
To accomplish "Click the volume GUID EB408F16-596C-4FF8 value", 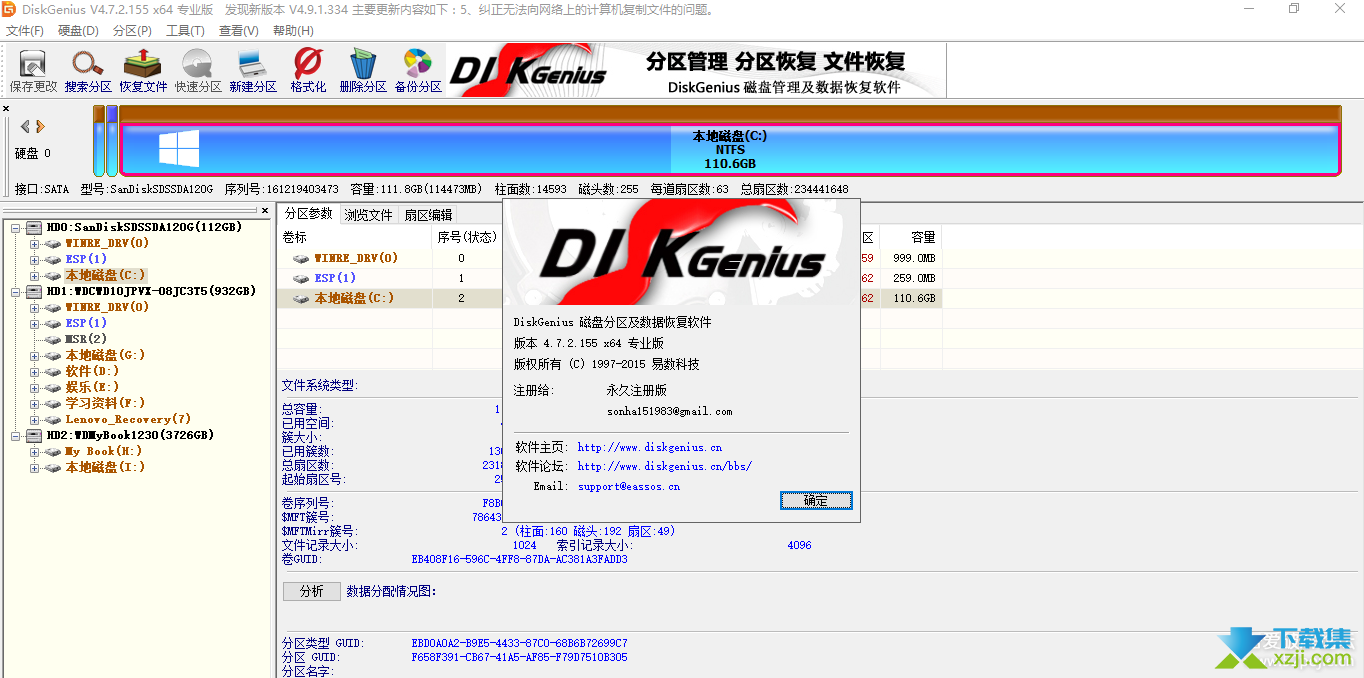I will [520, 559].
